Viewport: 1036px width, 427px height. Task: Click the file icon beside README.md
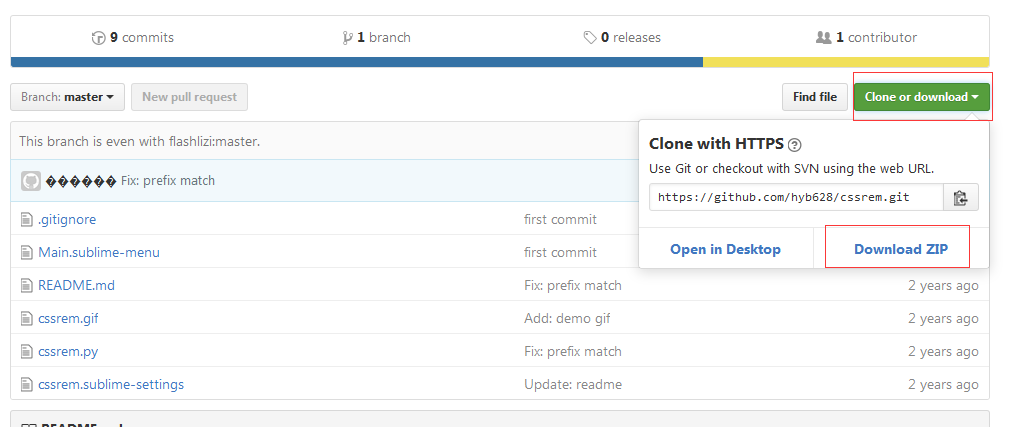click(26, 286)
